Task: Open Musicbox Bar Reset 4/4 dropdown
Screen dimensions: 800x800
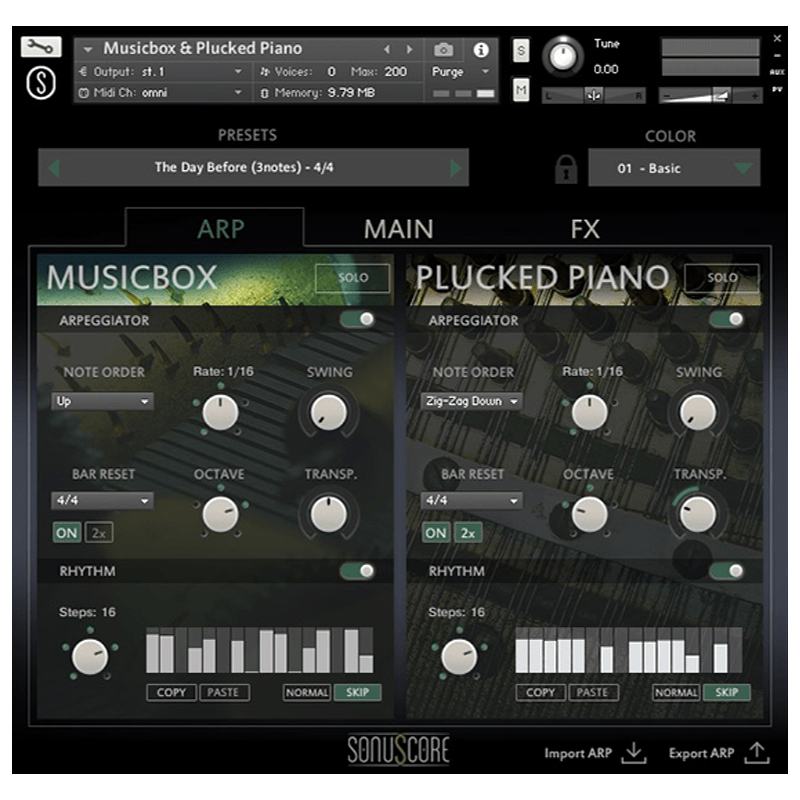Action: tap(102, 501)
